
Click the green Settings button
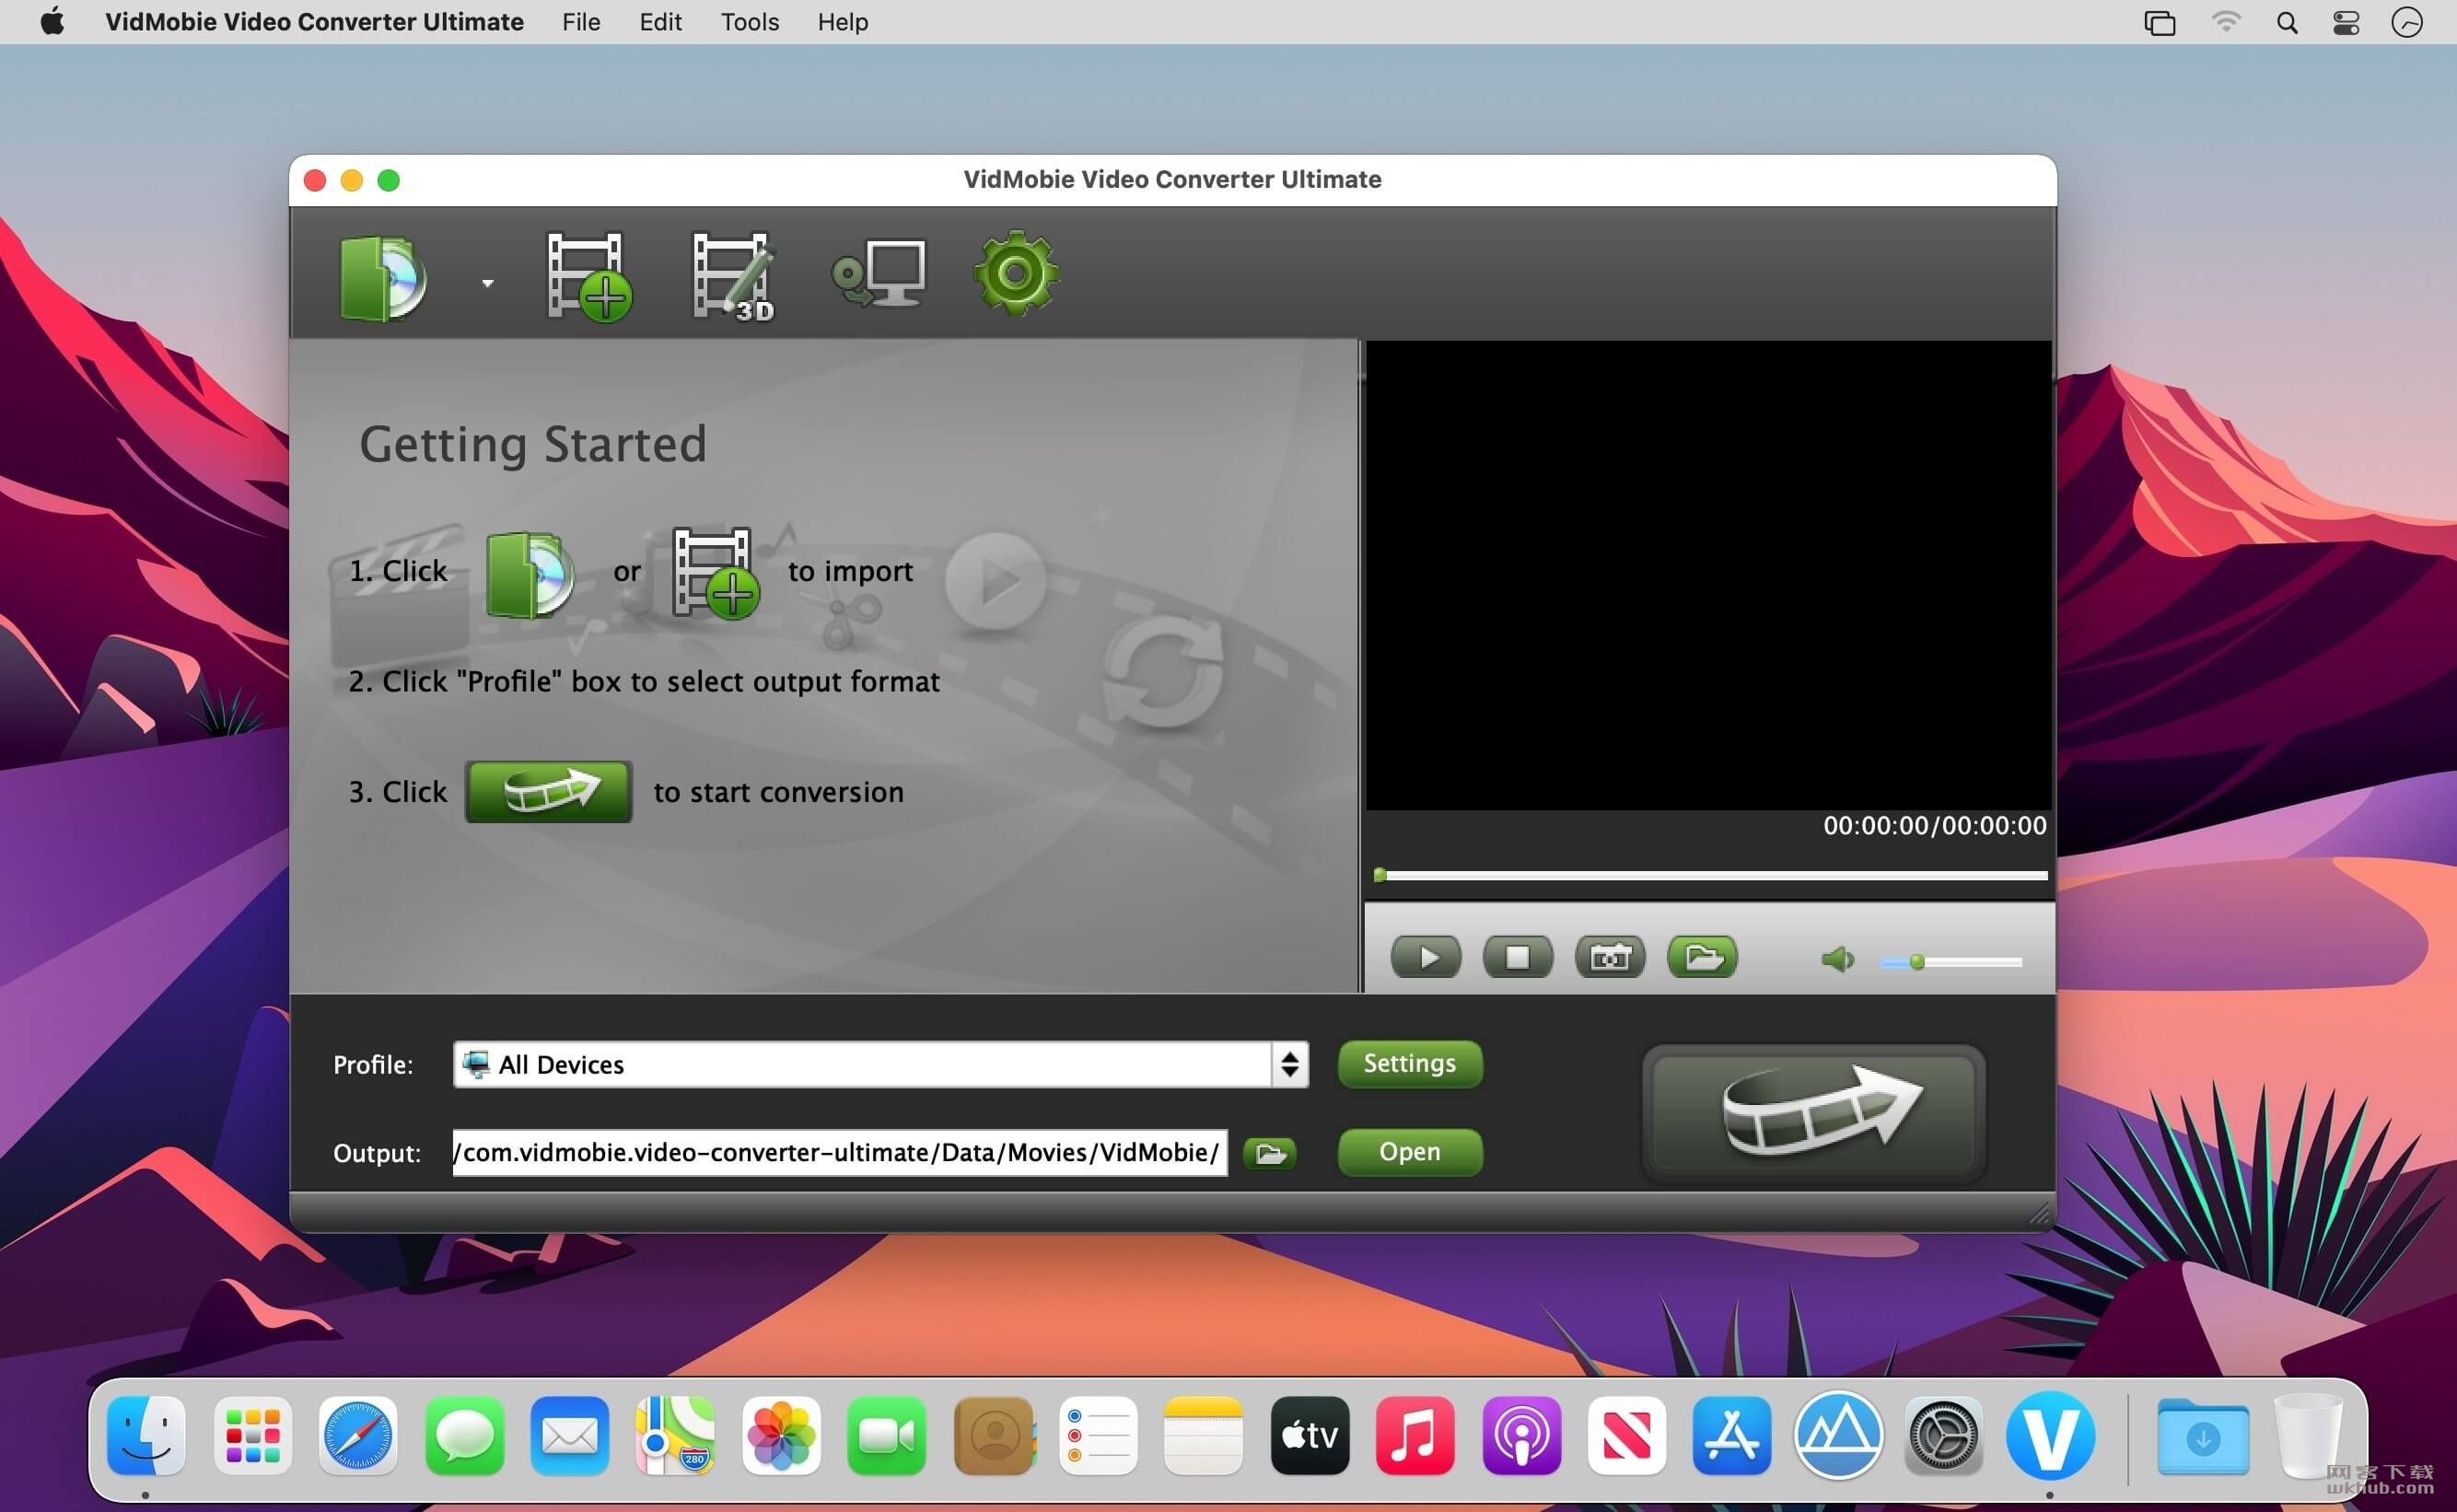pos(1410,1063)
